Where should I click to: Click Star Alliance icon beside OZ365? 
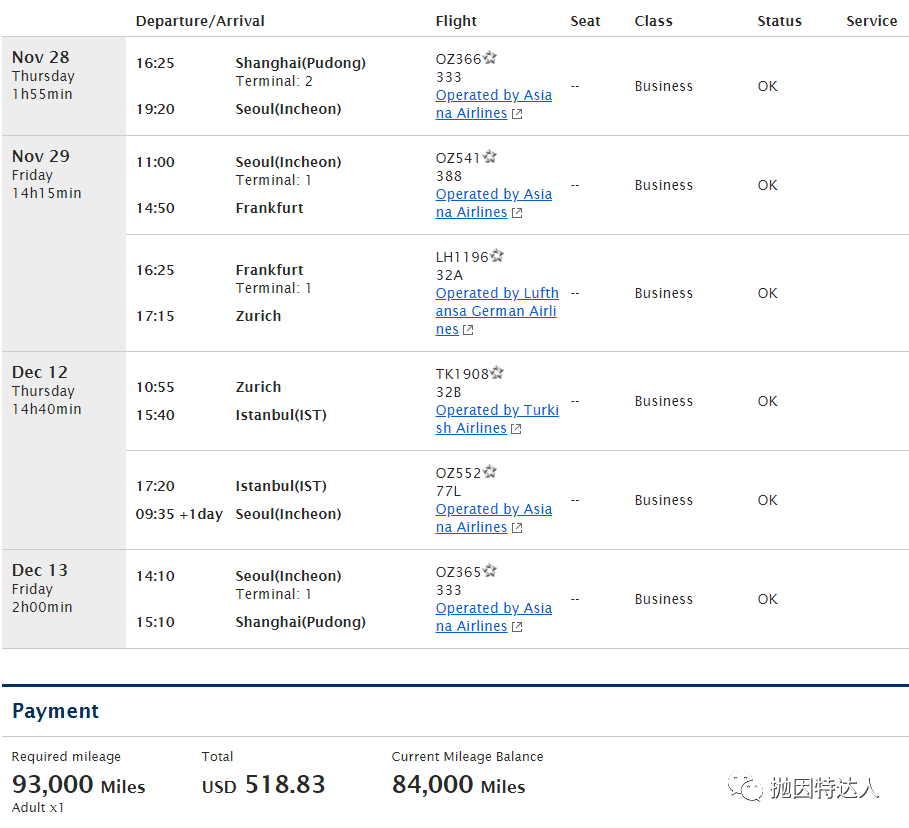pos(490,571)
